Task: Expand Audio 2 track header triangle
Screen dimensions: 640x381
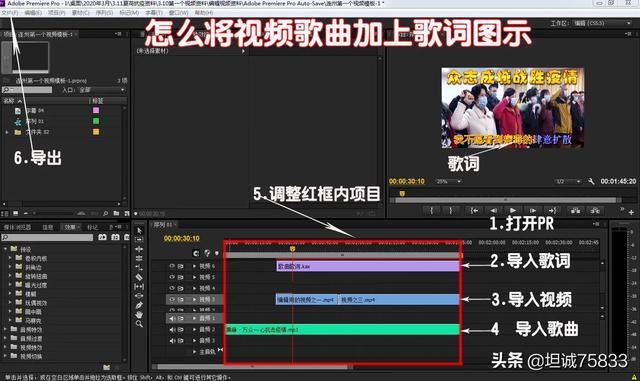Action: pyautogui.click(x=194, y=329)
